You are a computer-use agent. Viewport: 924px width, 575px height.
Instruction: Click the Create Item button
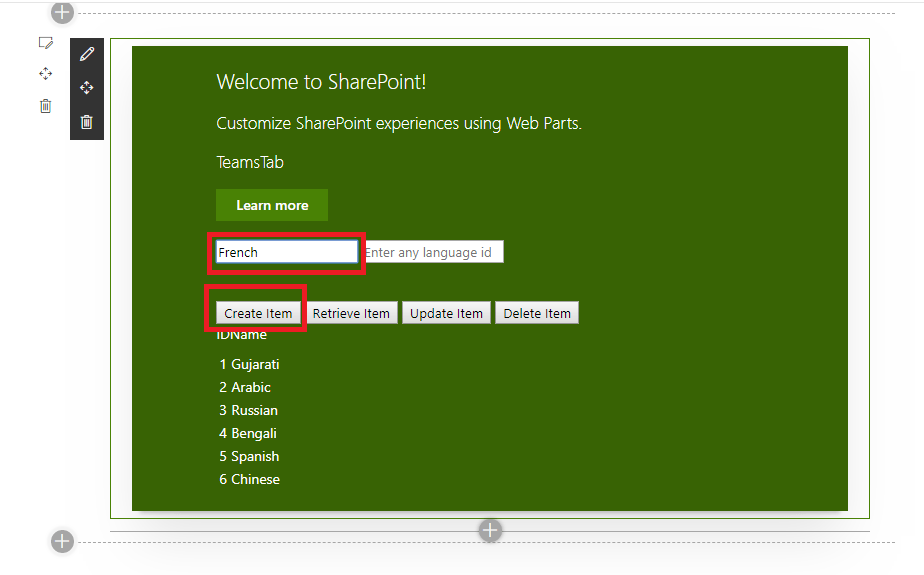[x=258, y=313]
